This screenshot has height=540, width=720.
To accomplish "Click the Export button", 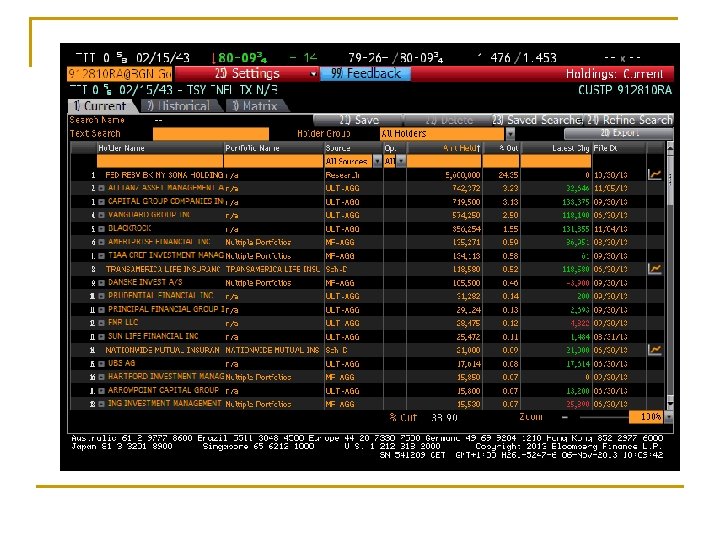I will point(619,133).
